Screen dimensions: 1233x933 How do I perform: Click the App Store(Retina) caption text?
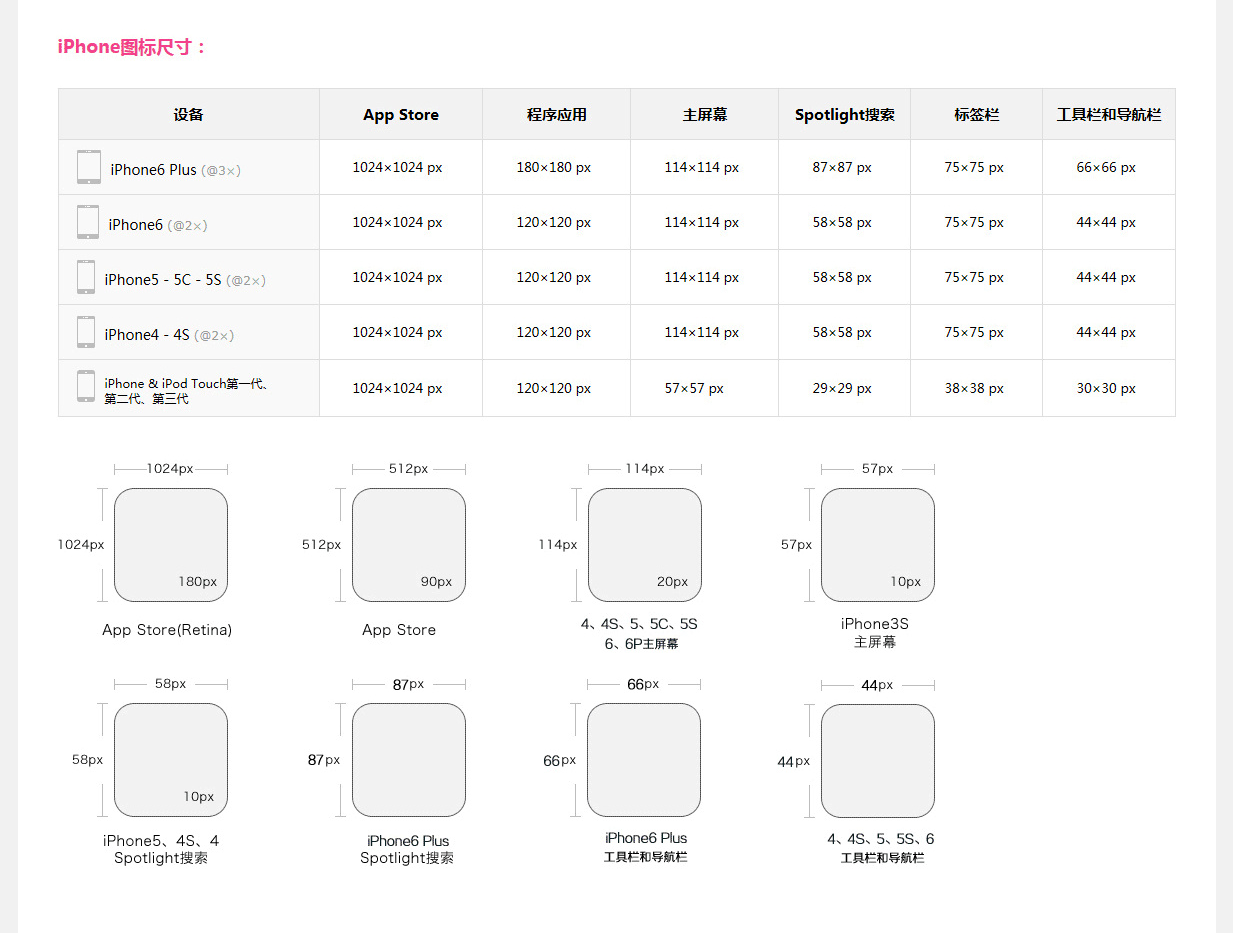pyautogui.click(x=167, y=630)
